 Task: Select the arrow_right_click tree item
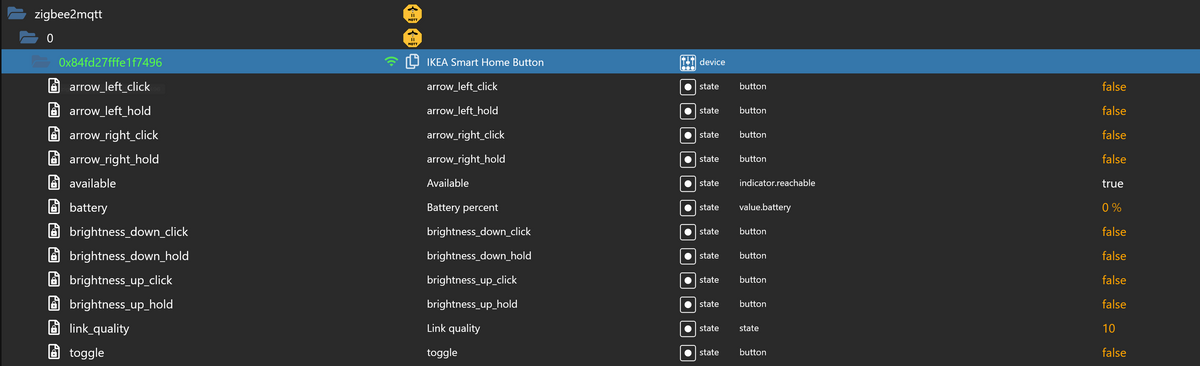[x=113, y=135]
